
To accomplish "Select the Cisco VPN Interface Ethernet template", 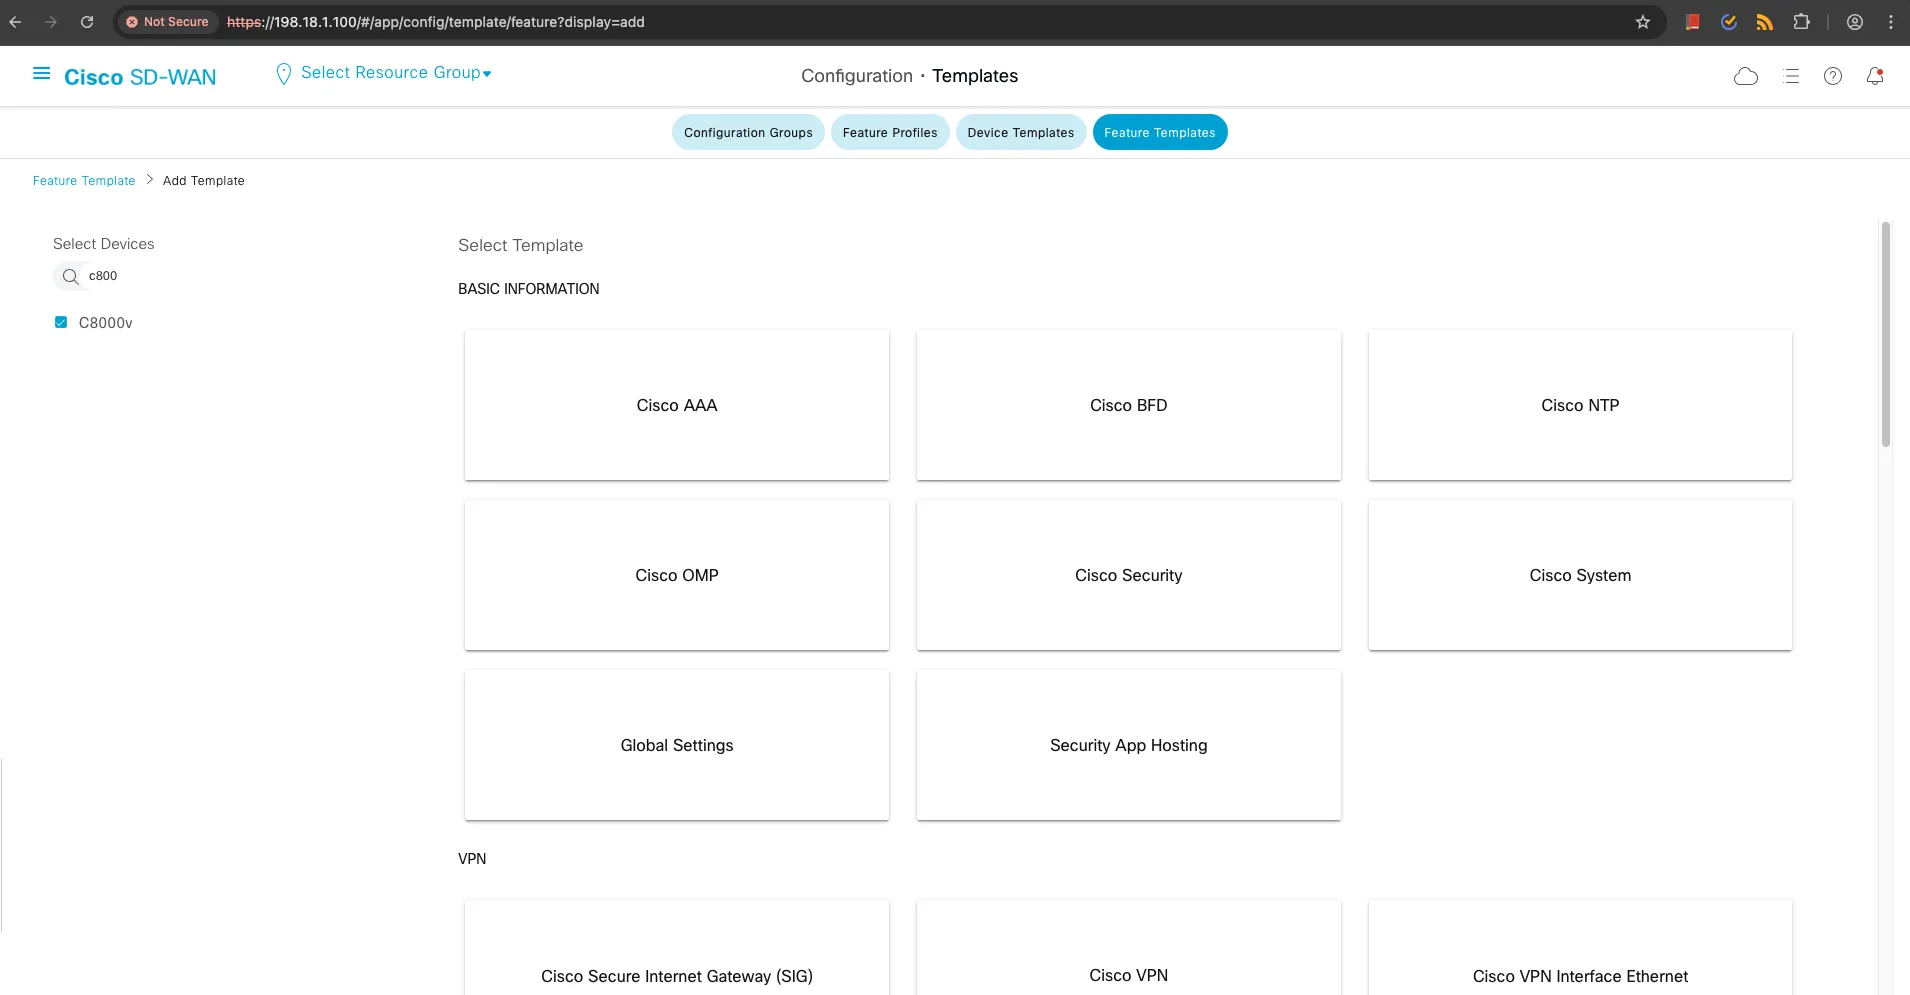I will pos(1580,975).
